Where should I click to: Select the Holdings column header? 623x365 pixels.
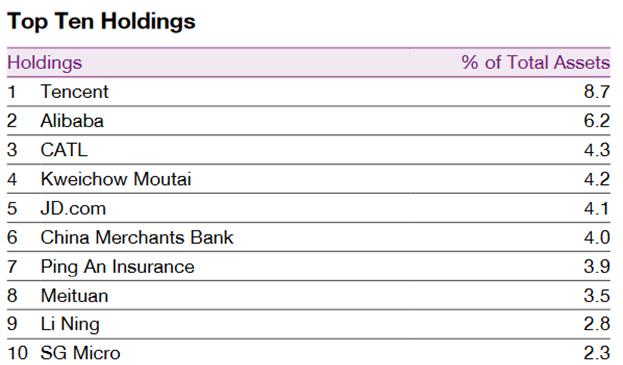[x=45, y=63]
